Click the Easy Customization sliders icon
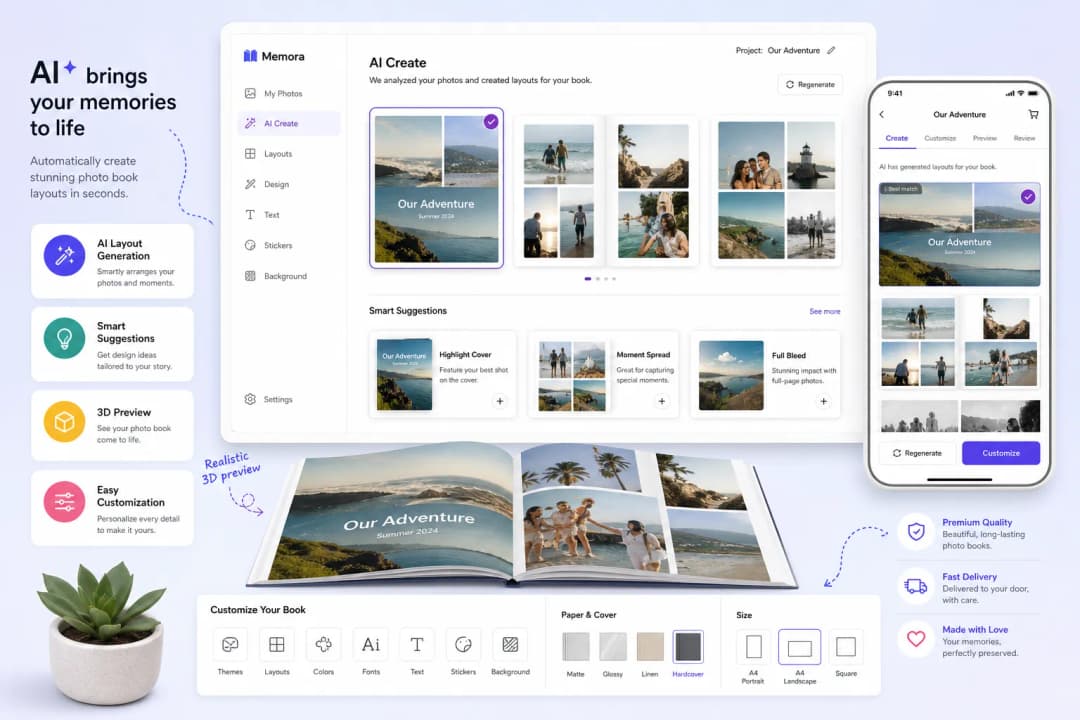 [65, 502]
